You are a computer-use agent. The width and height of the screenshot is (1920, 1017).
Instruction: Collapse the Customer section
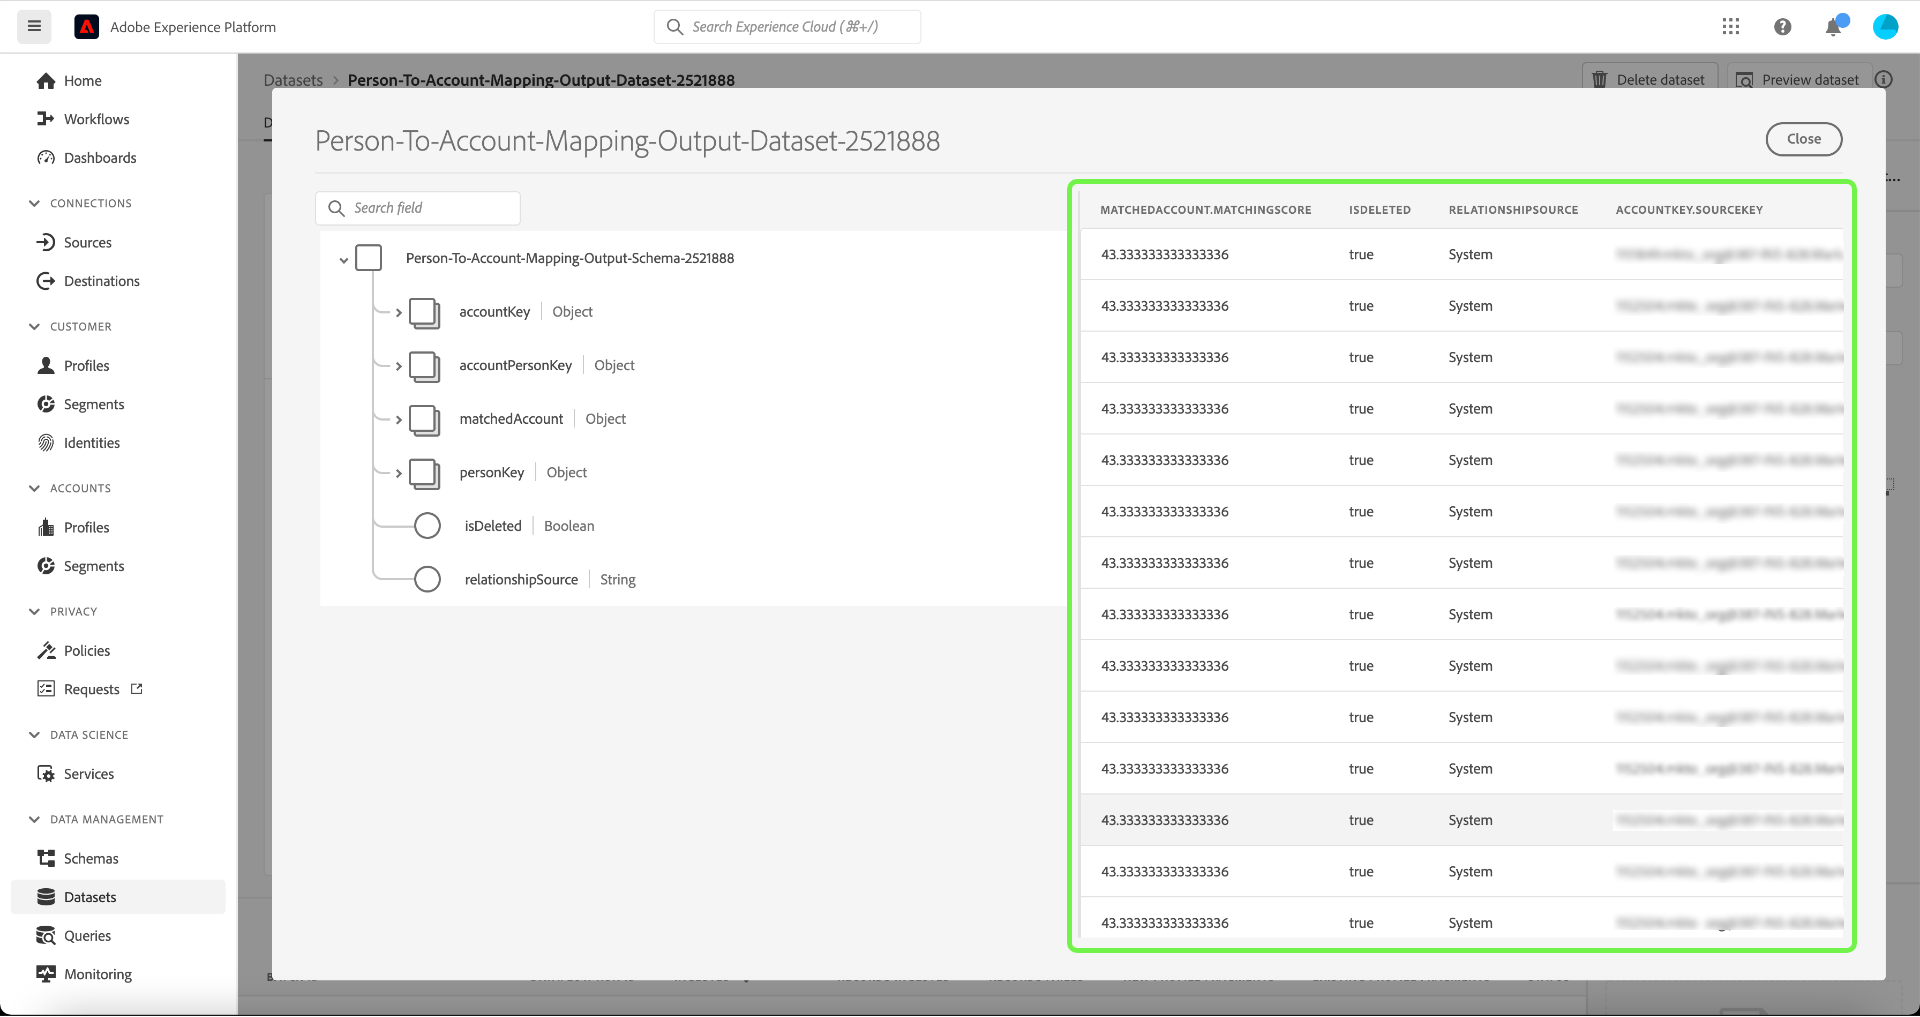[34, 327]
